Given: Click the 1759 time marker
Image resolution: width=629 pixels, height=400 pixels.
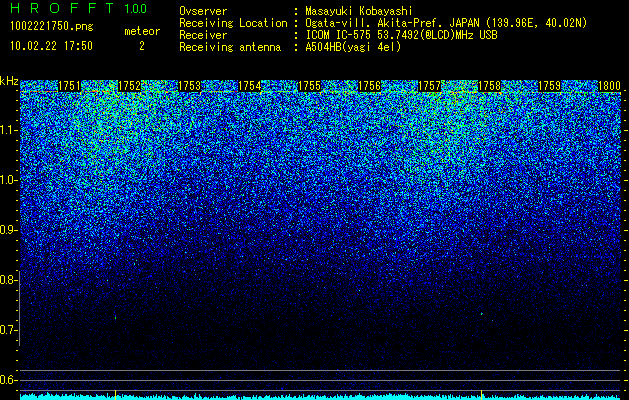Looking at the screenshot, I should tap(550, 86).
